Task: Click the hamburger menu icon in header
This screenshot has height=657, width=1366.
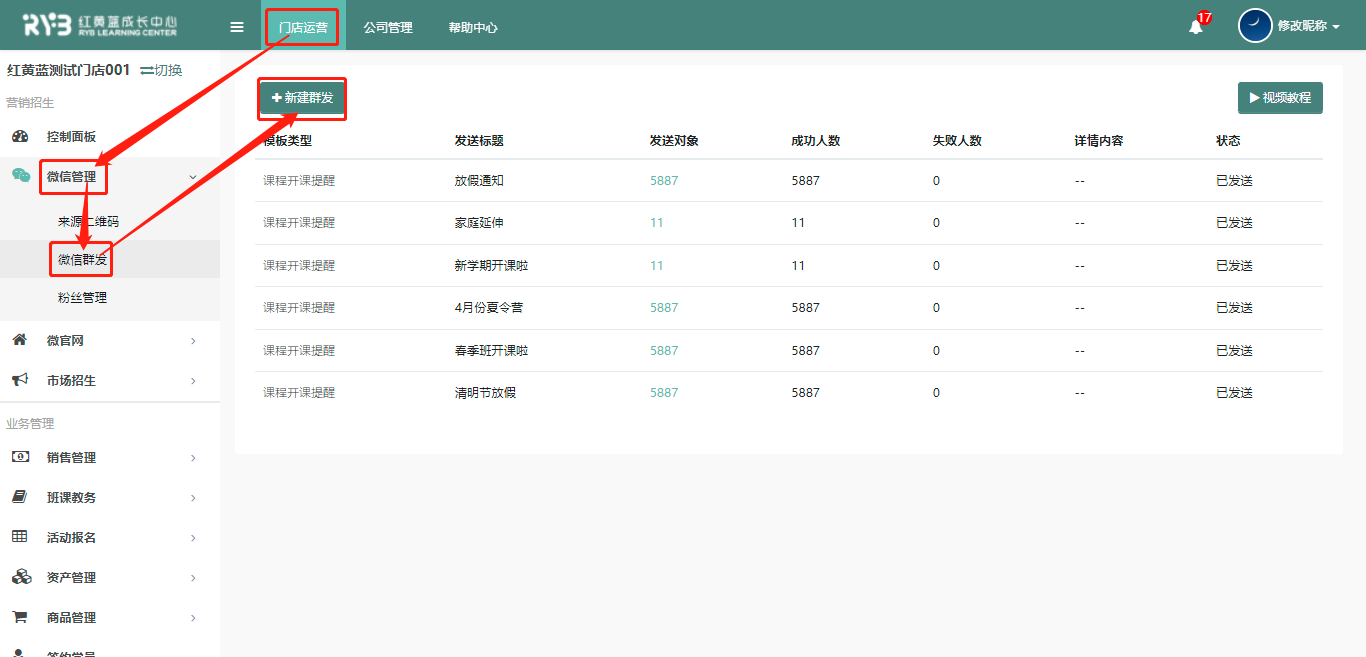Action: coord(237,27)
